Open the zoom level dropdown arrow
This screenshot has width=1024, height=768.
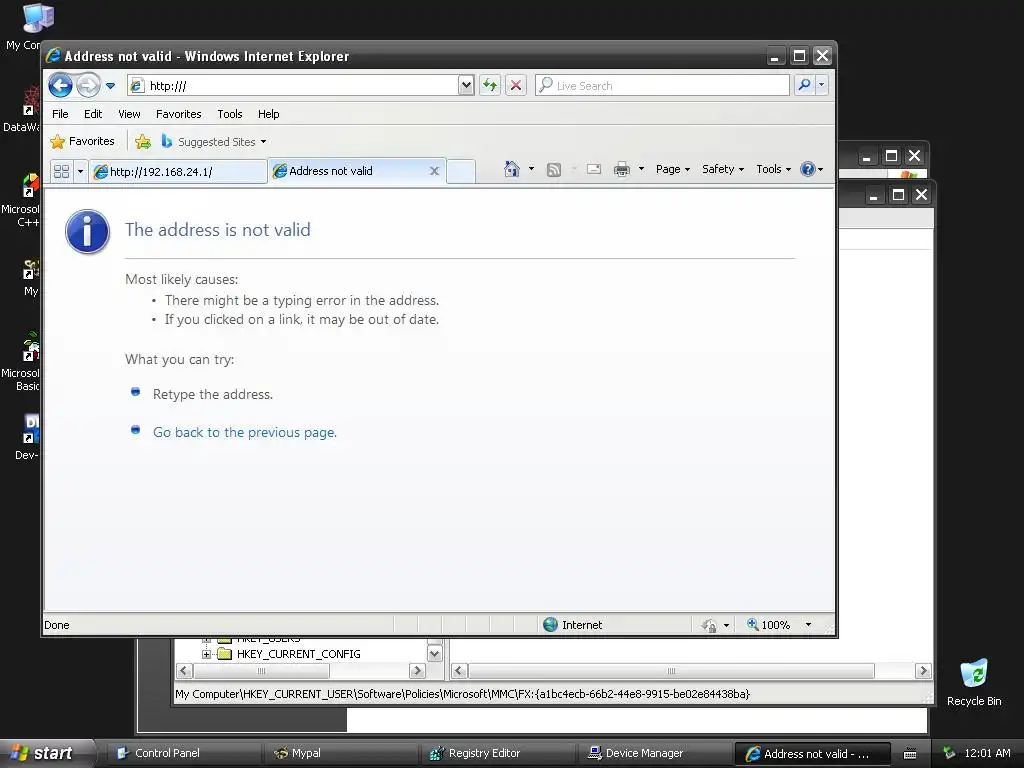coord(808,625)
